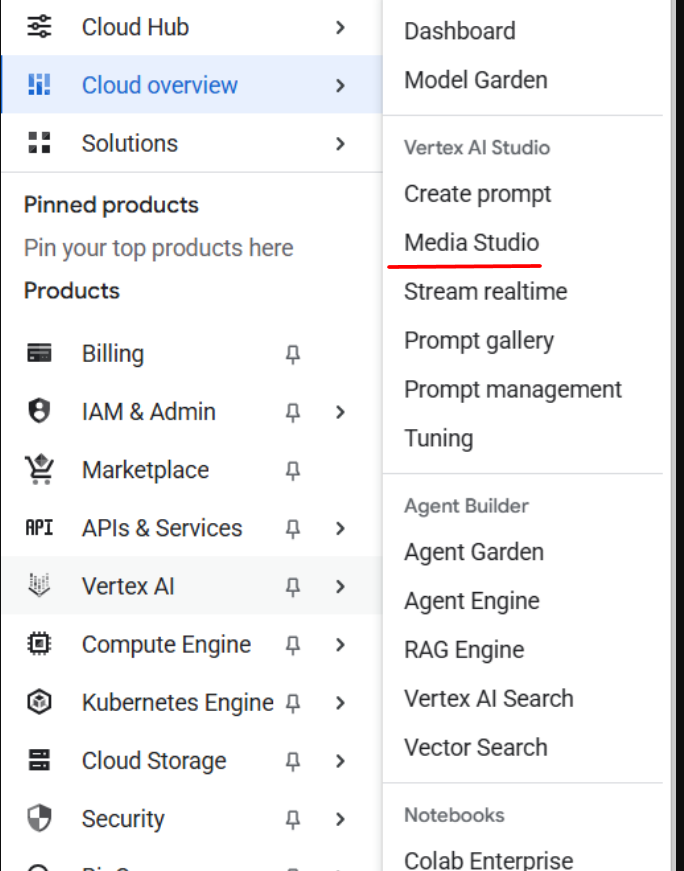This screenshot has height=871, width=684.
Task: Click the Kubernetes Engine label
Action: point(177,703)
